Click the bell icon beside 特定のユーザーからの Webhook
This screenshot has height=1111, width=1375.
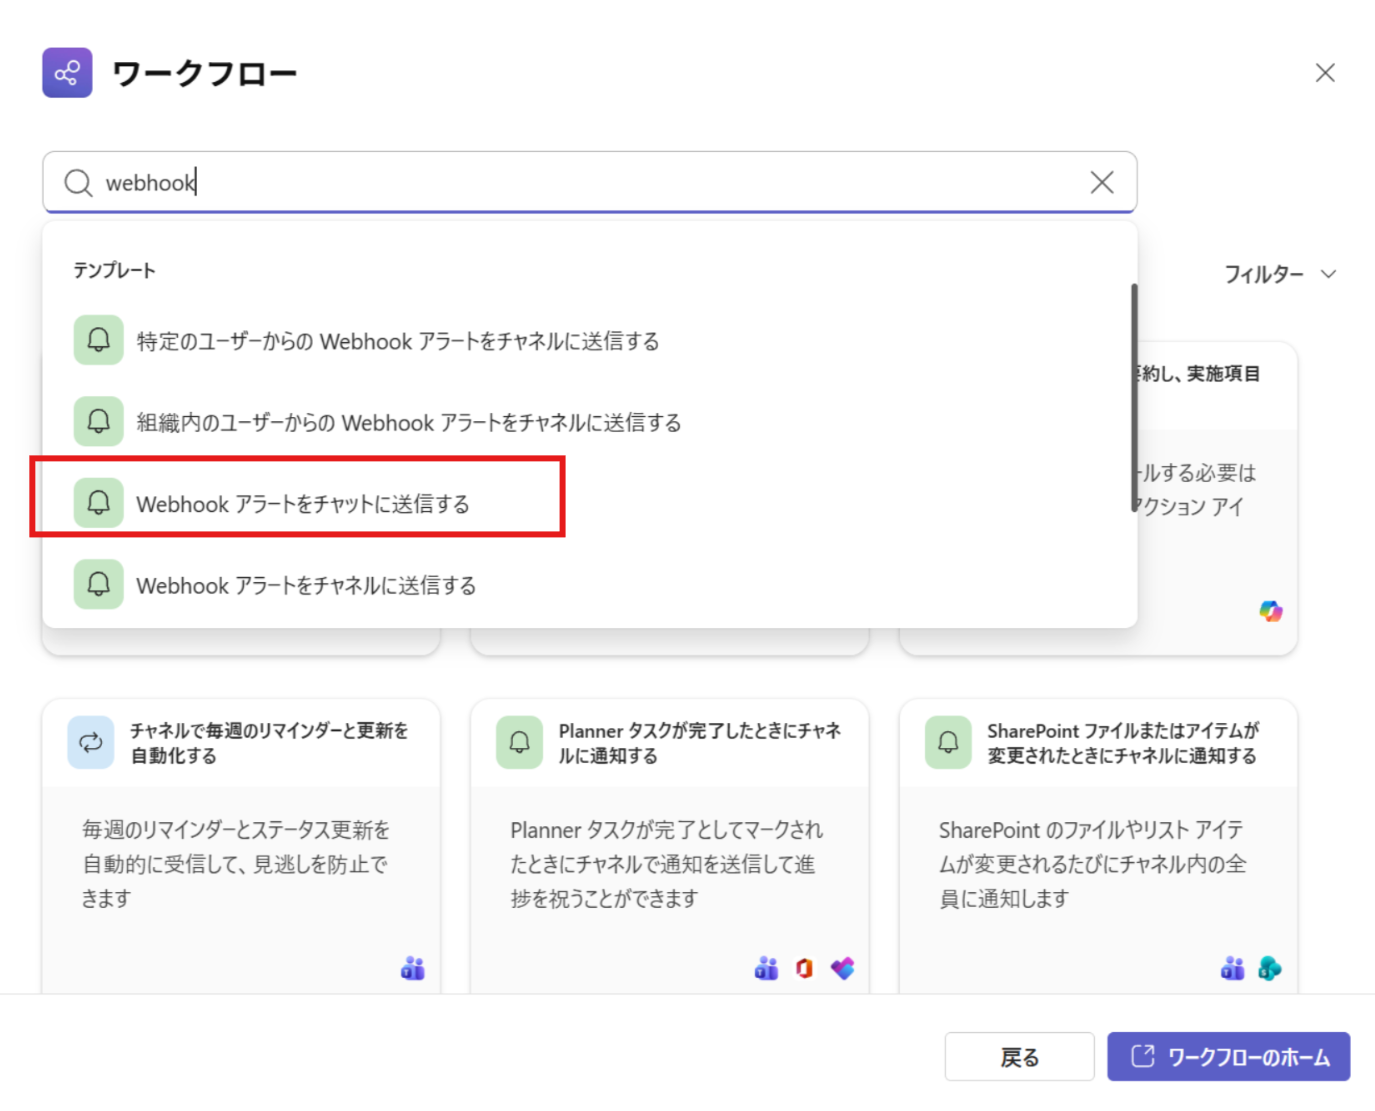pos(98,341)
